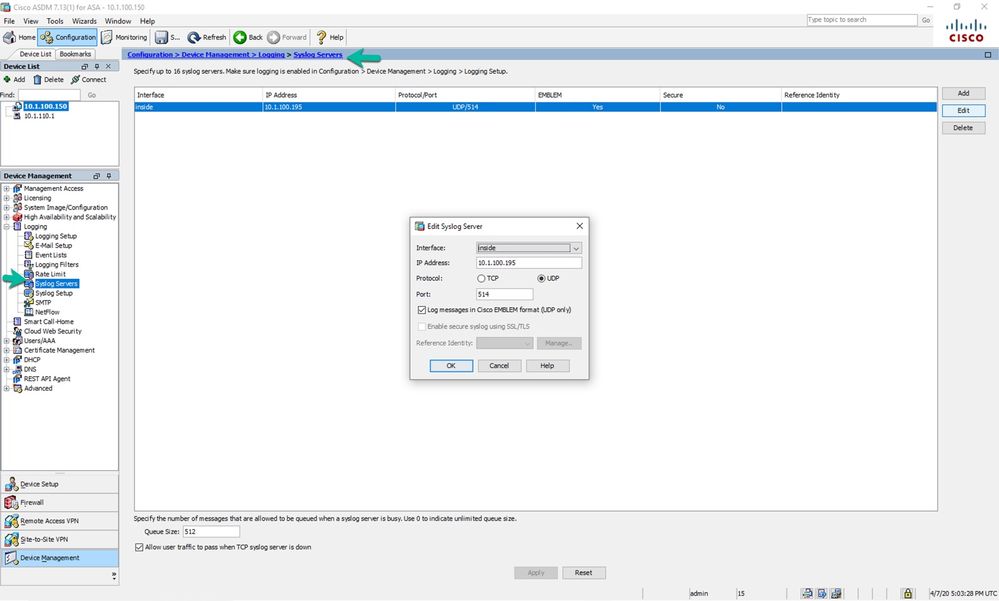Image resolution: width=999 pixels, height=601 pixels.
Task: Open the Interface dropdown in Edit Syslog Server
Action: click(576, 249)
